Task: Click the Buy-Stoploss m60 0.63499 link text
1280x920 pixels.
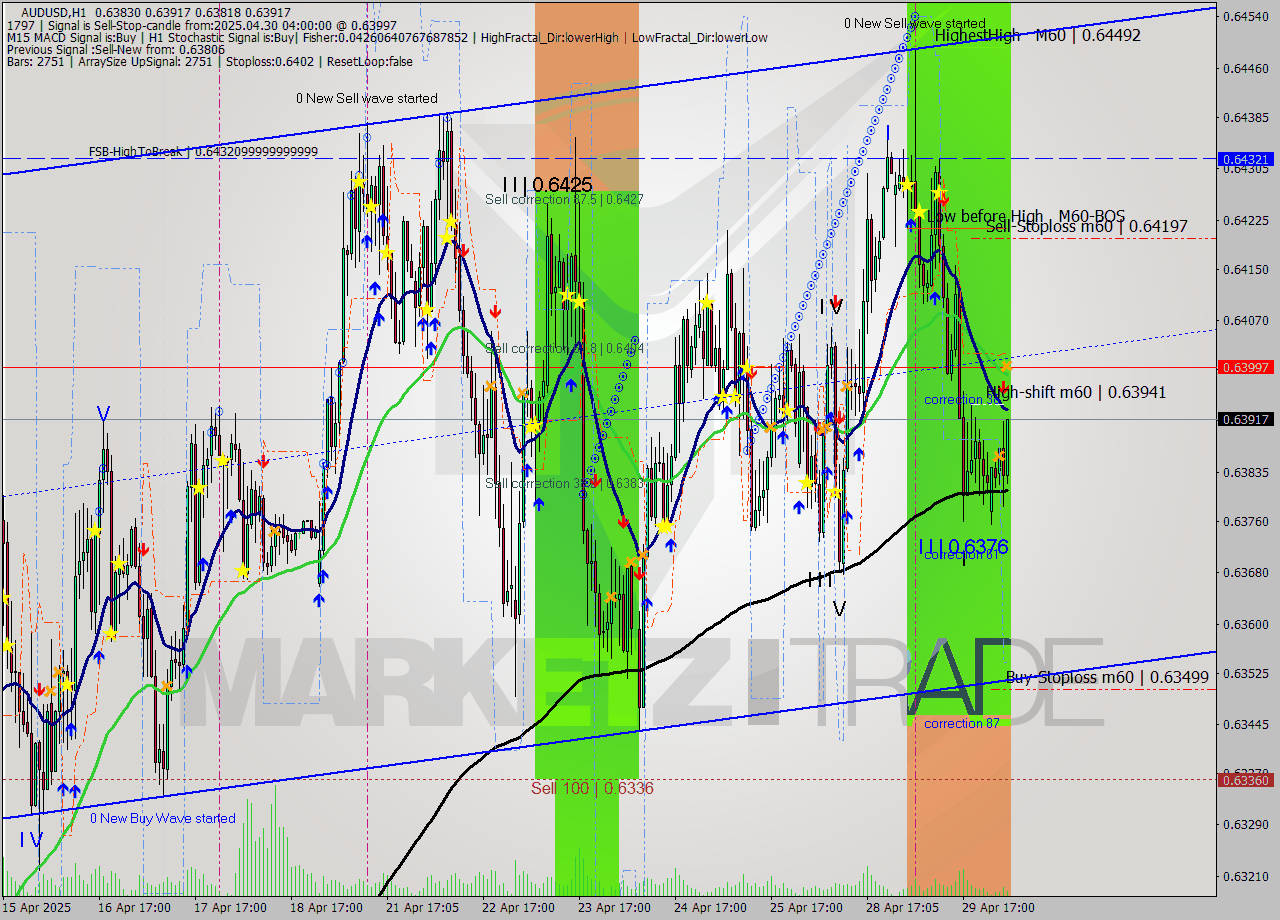Action: tap(1110, 678)
